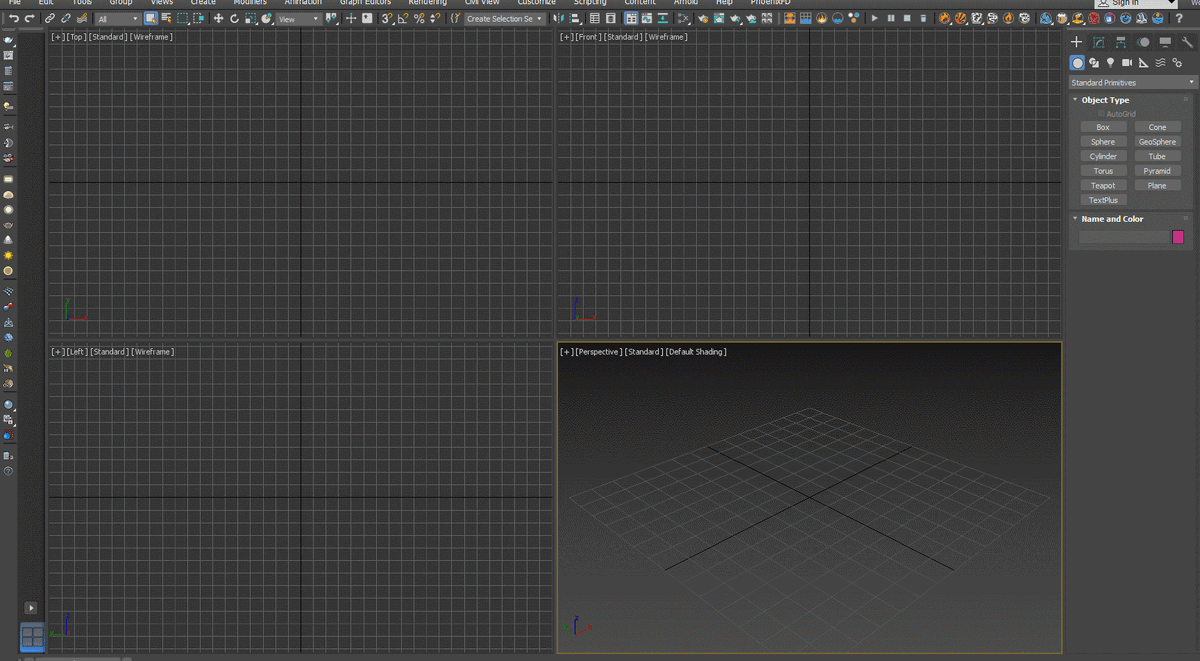This screenshot has width=1200, height=661.
Task: Expand the viewport layouts arrow button
Action: (x=31, y=608)
